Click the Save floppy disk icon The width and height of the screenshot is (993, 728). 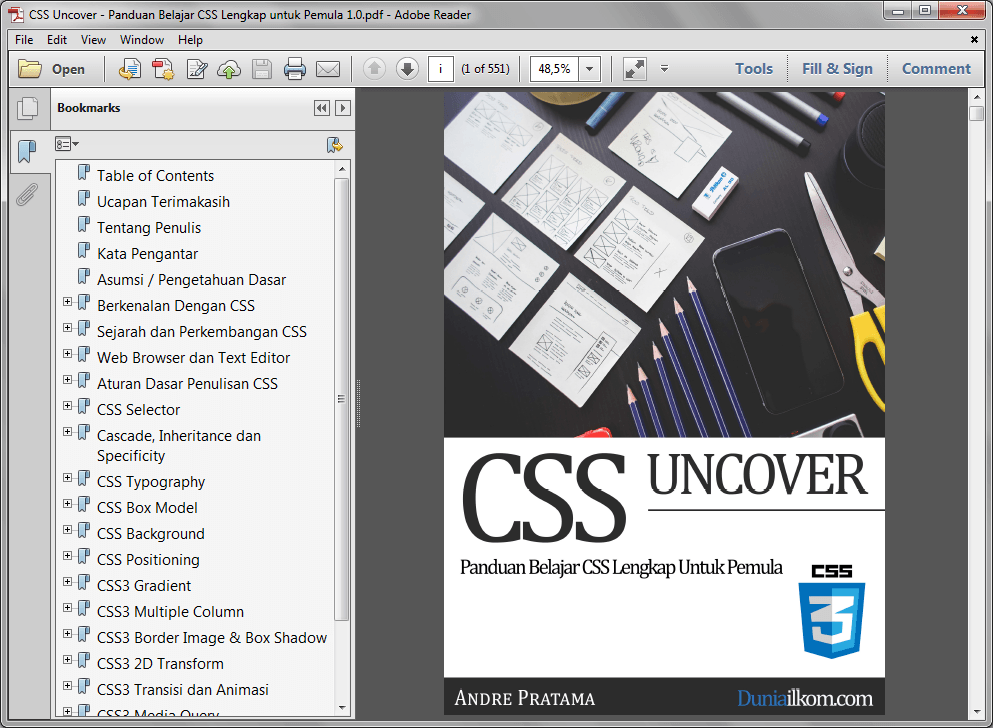coord(262,69)
